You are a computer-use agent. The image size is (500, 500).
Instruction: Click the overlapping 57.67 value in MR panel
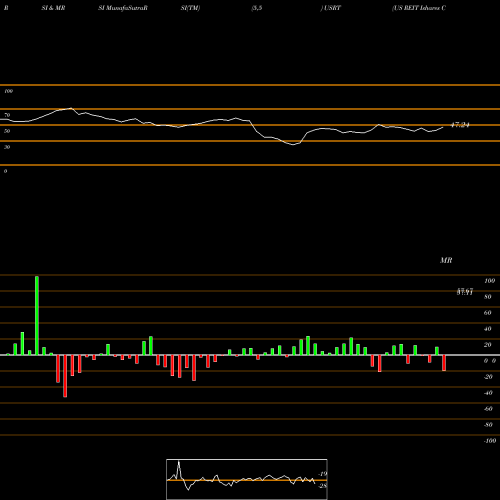465,292
